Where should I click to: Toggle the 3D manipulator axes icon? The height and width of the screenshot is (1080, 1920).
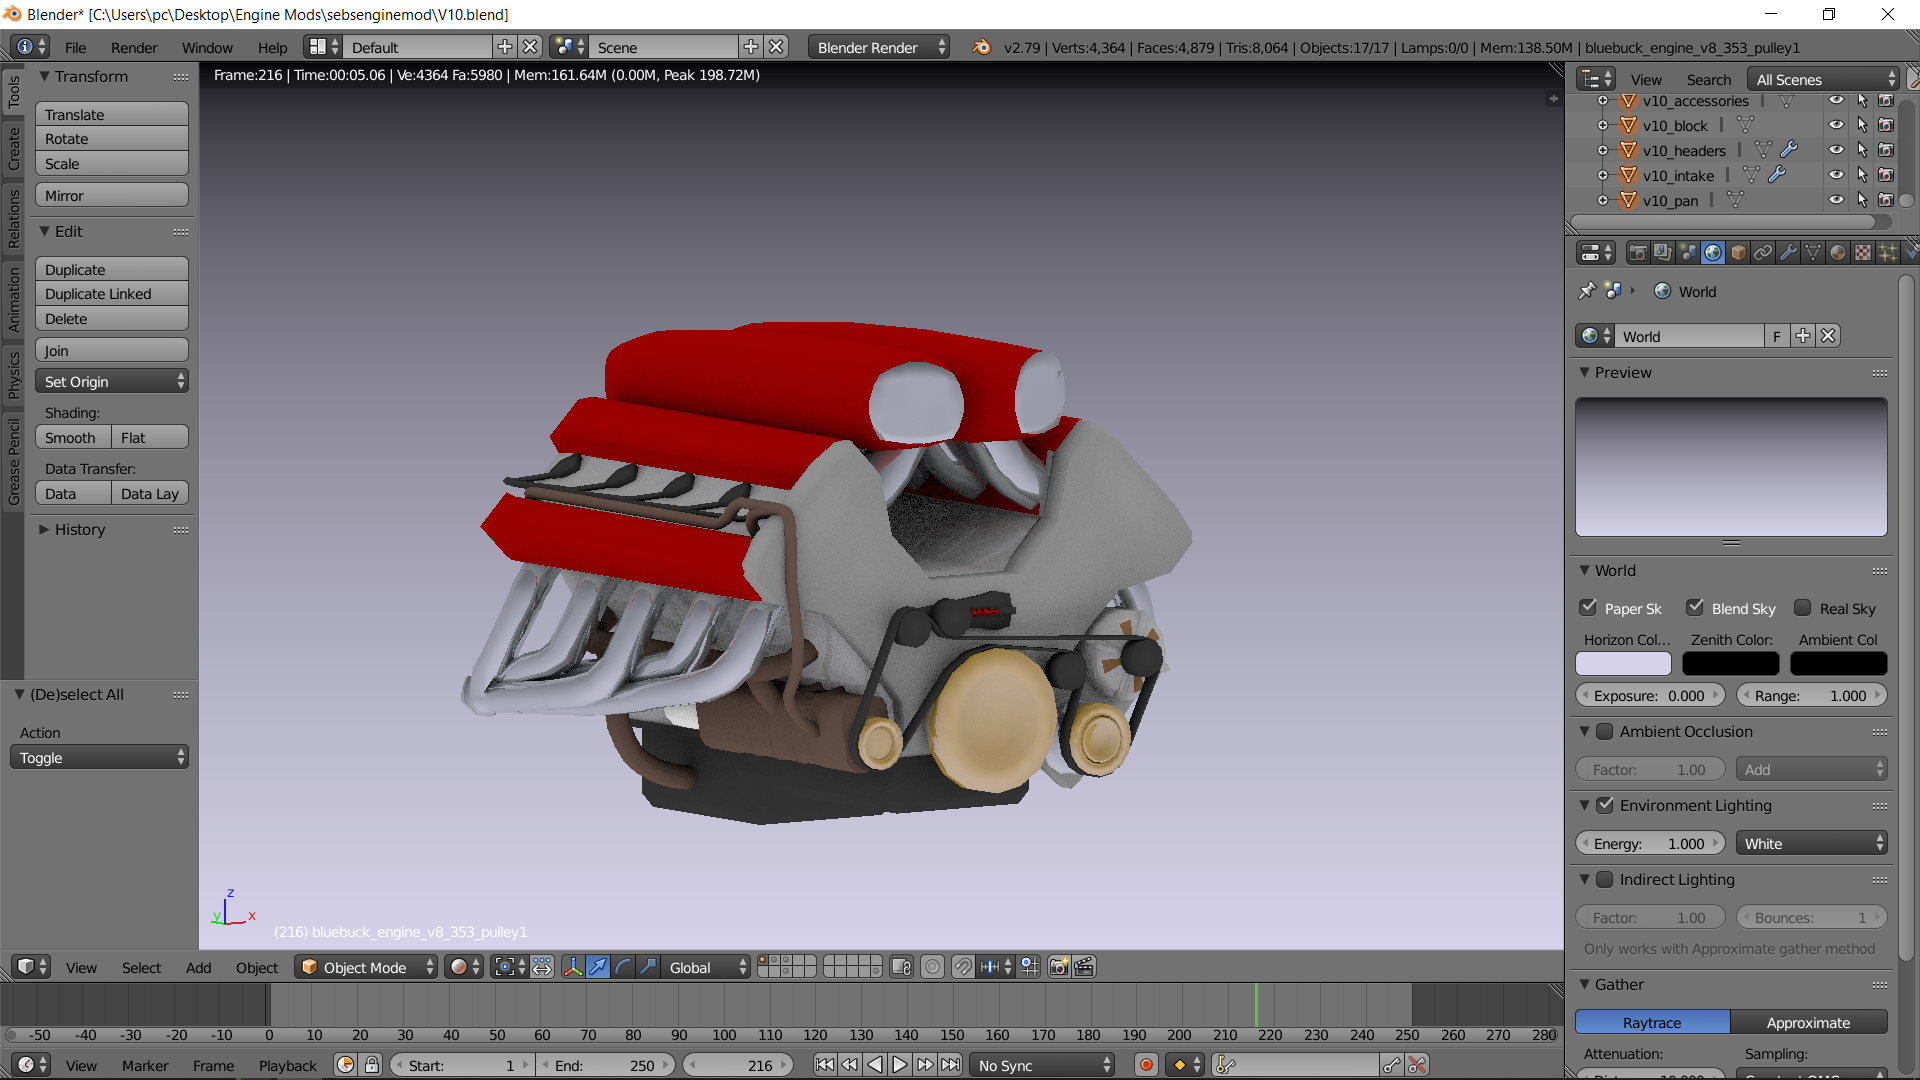coord(573,967)
